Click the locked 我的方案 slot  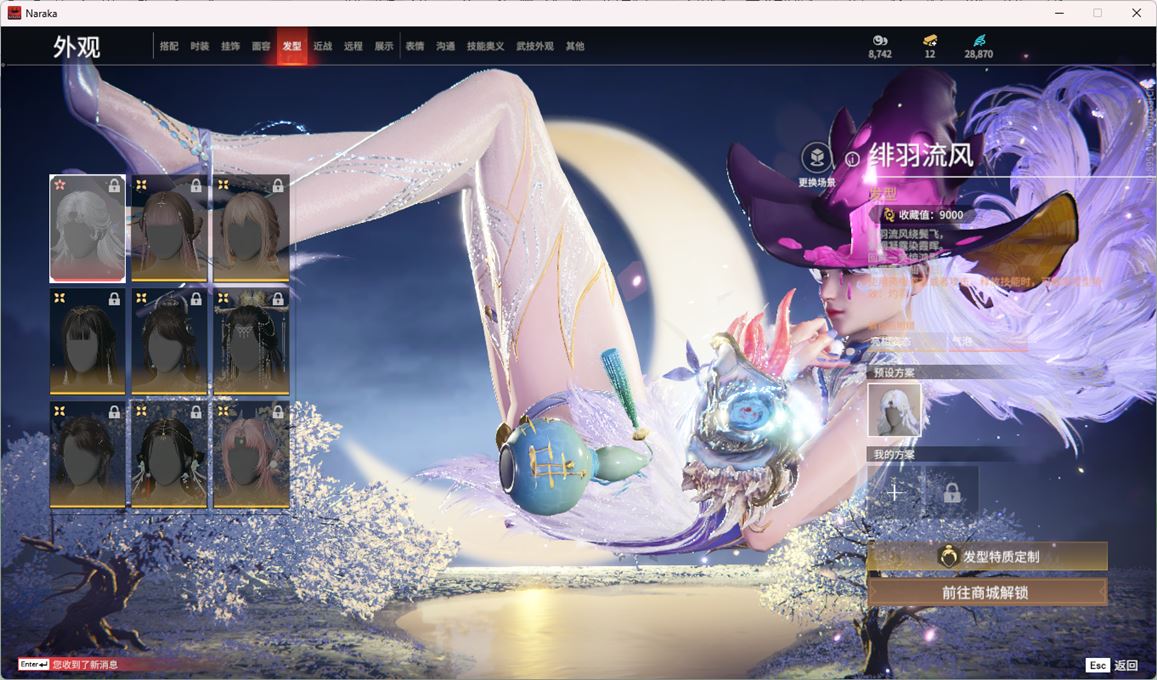tap(952, 492)
